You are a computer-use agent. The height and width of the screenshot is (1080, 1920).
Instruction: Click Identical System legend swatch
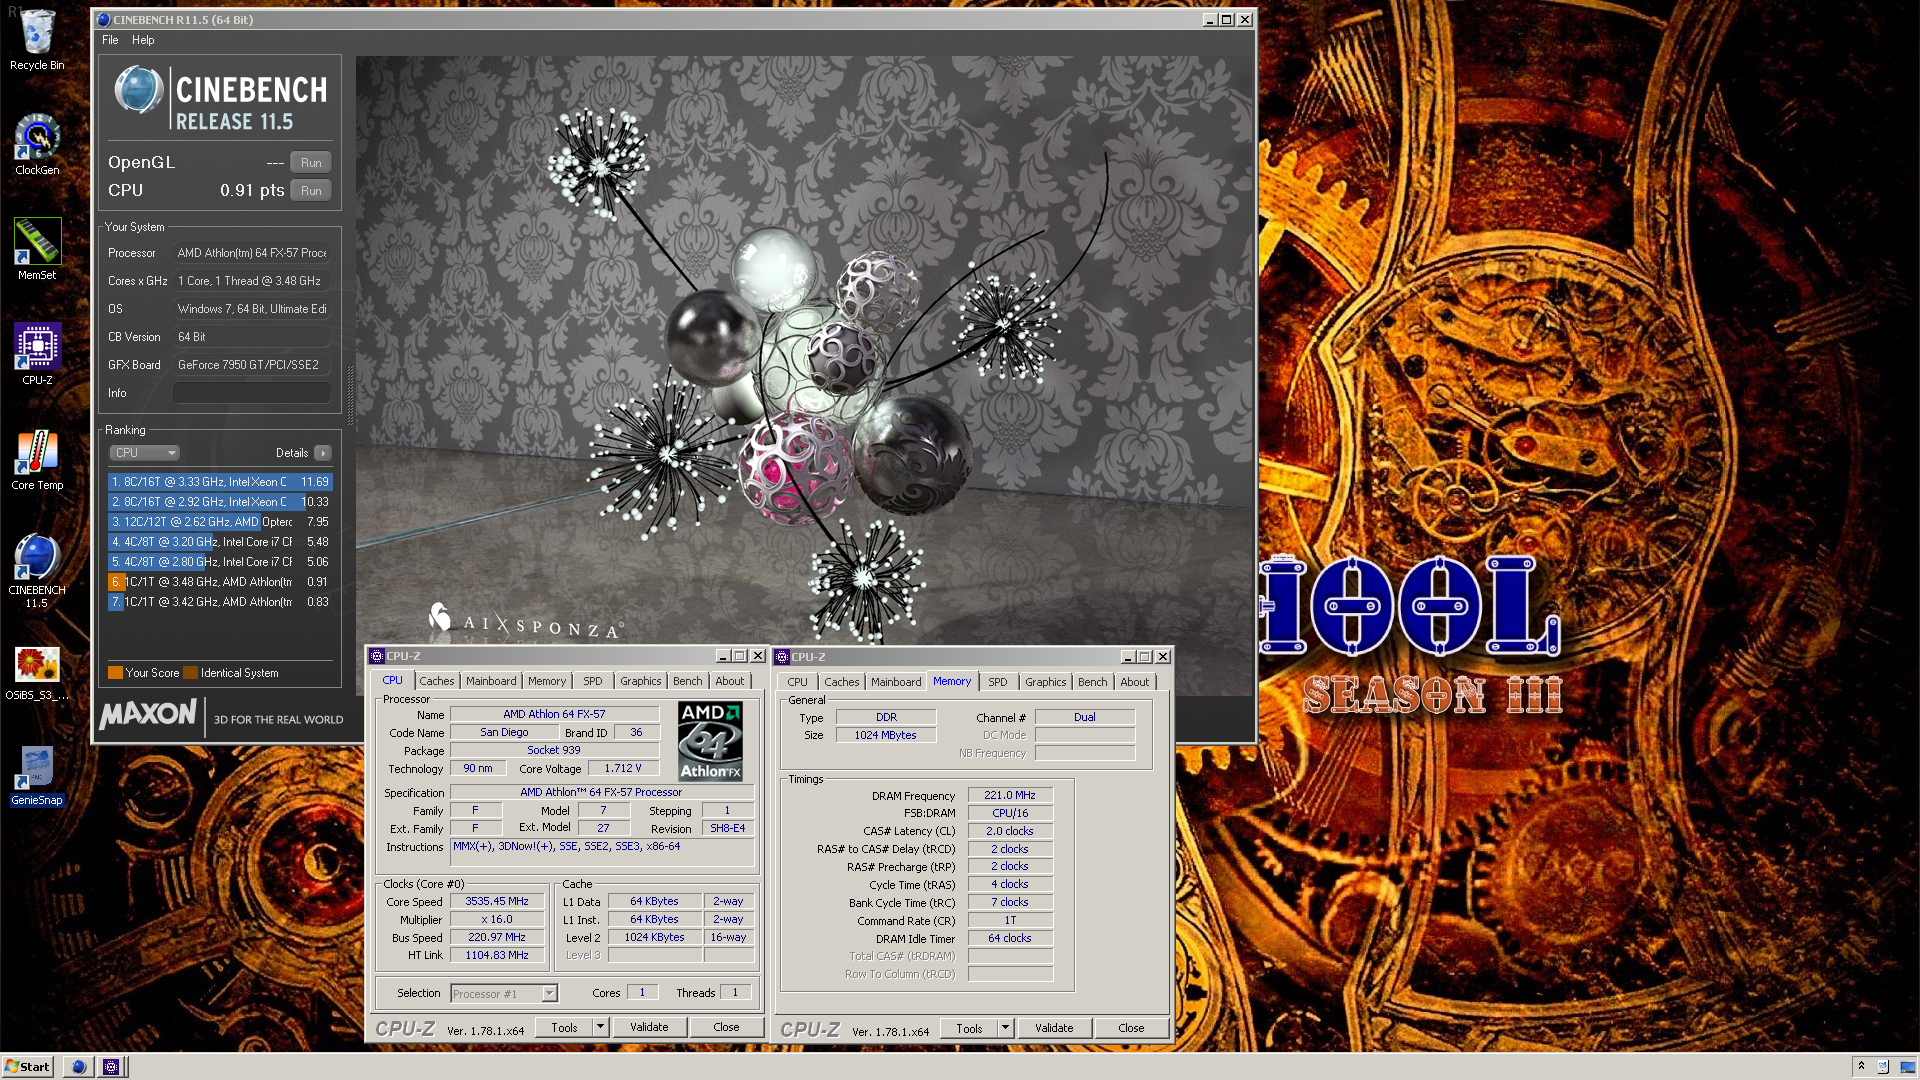191,673
